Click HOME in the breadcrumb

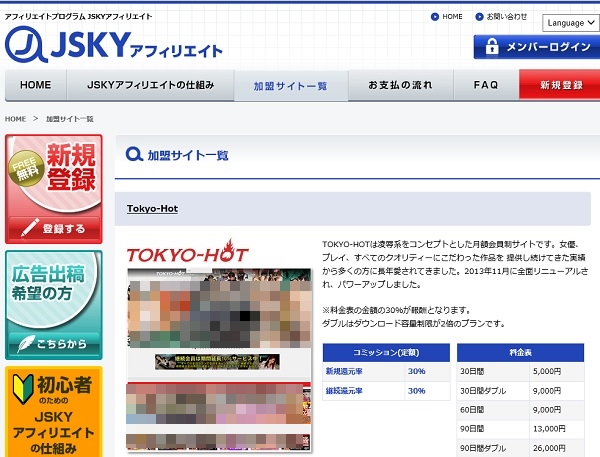pyautogui.click(x=15, y=119)
